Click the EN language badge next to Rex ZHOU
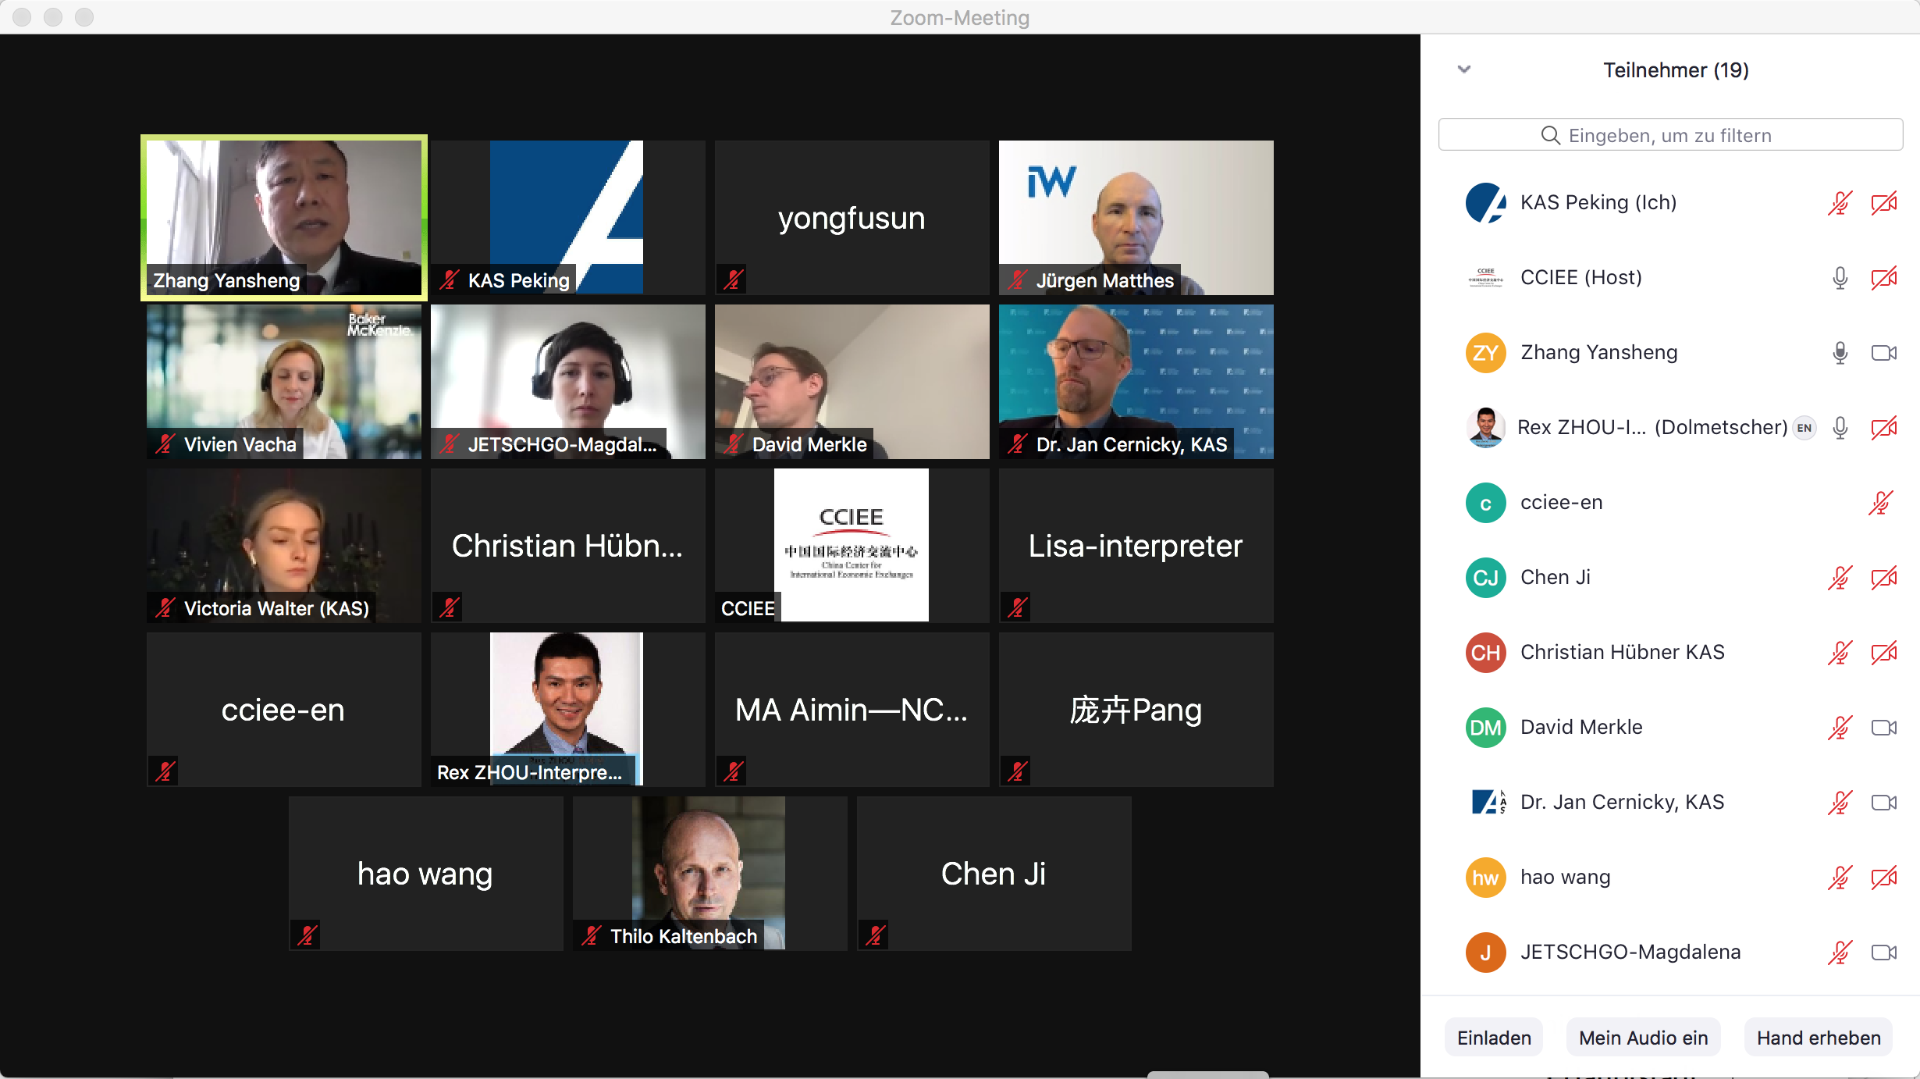 pyautogui.click(x=1804, y=428)
